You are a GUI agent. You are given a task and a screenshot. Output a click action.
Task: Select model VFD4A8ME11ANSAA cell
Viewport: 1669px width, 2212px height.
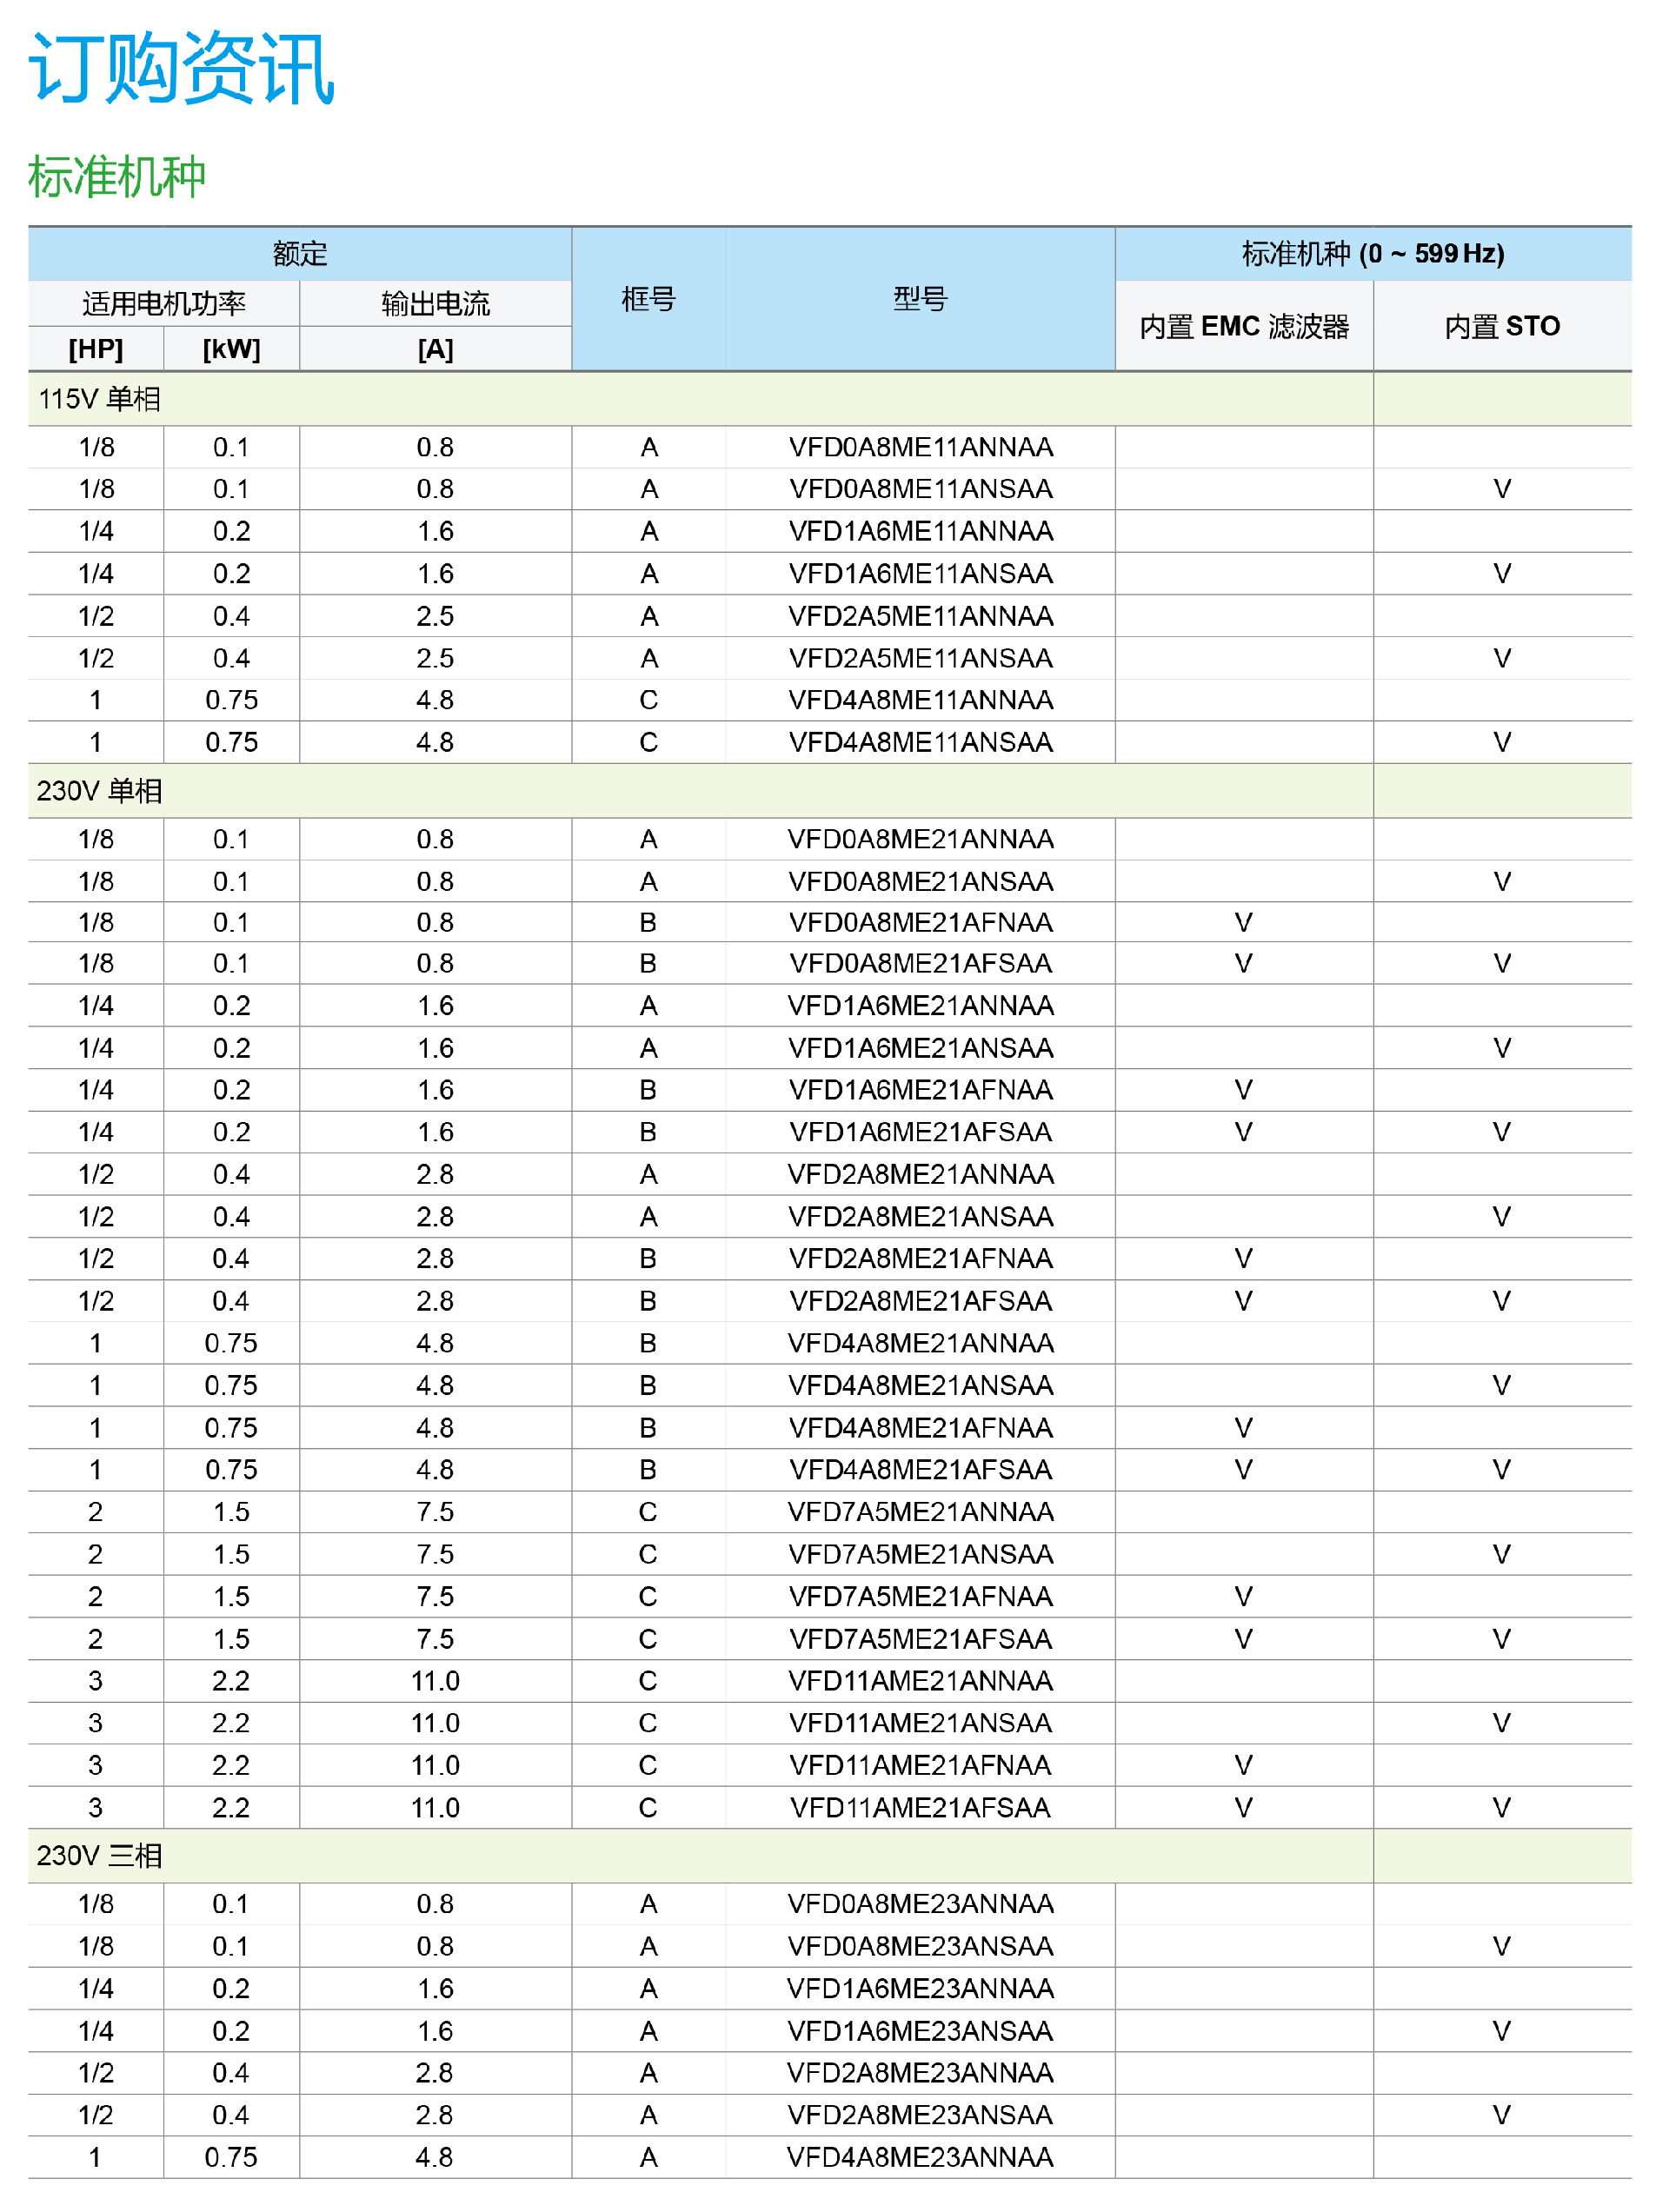[x=920, y=742]
